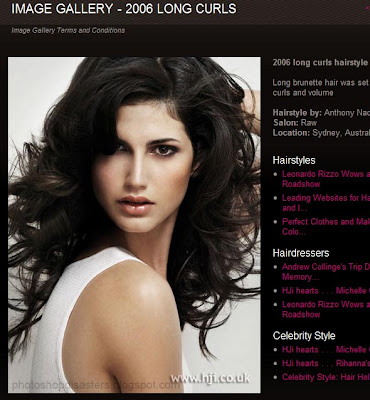Image resolution: width=370 pixels, height=400 pixels.
Task: Click the main long curls hairstyle photo
Action: (134, 225)
